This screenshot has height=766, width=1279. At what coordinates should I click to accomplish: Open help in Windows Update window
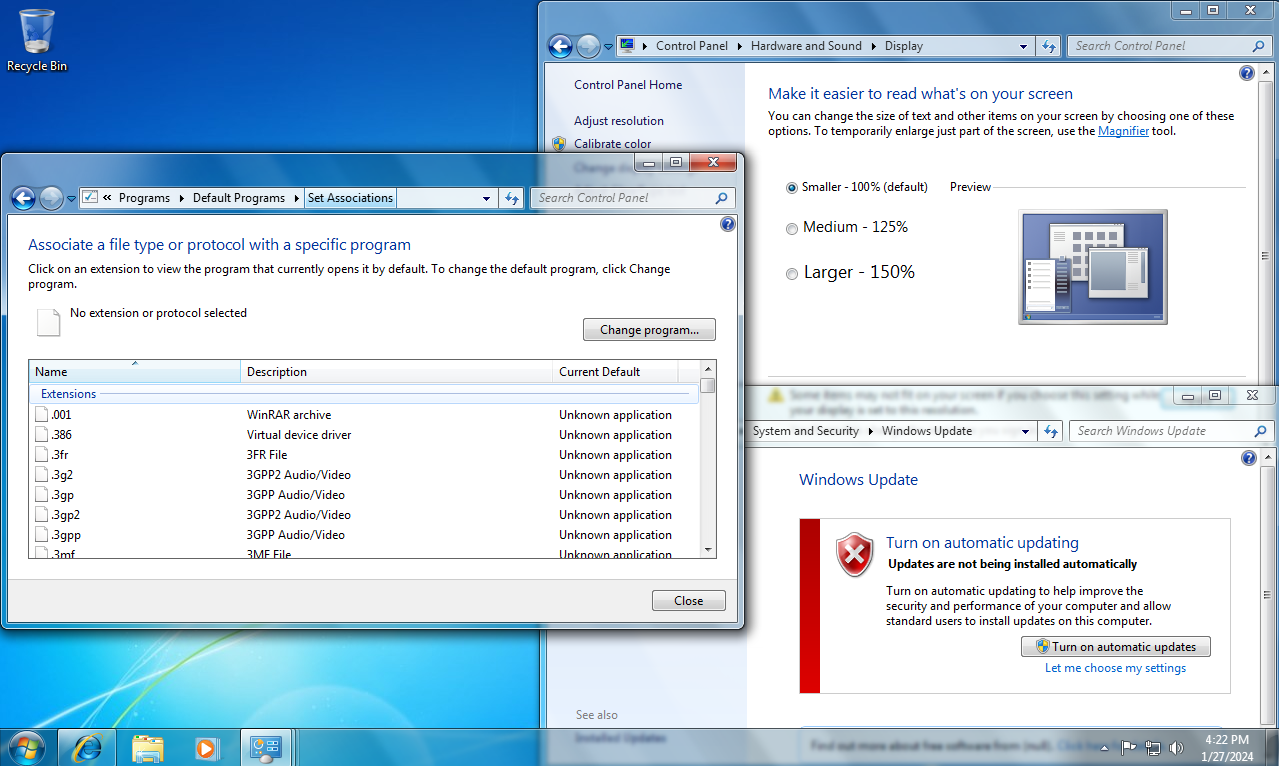1249,458
